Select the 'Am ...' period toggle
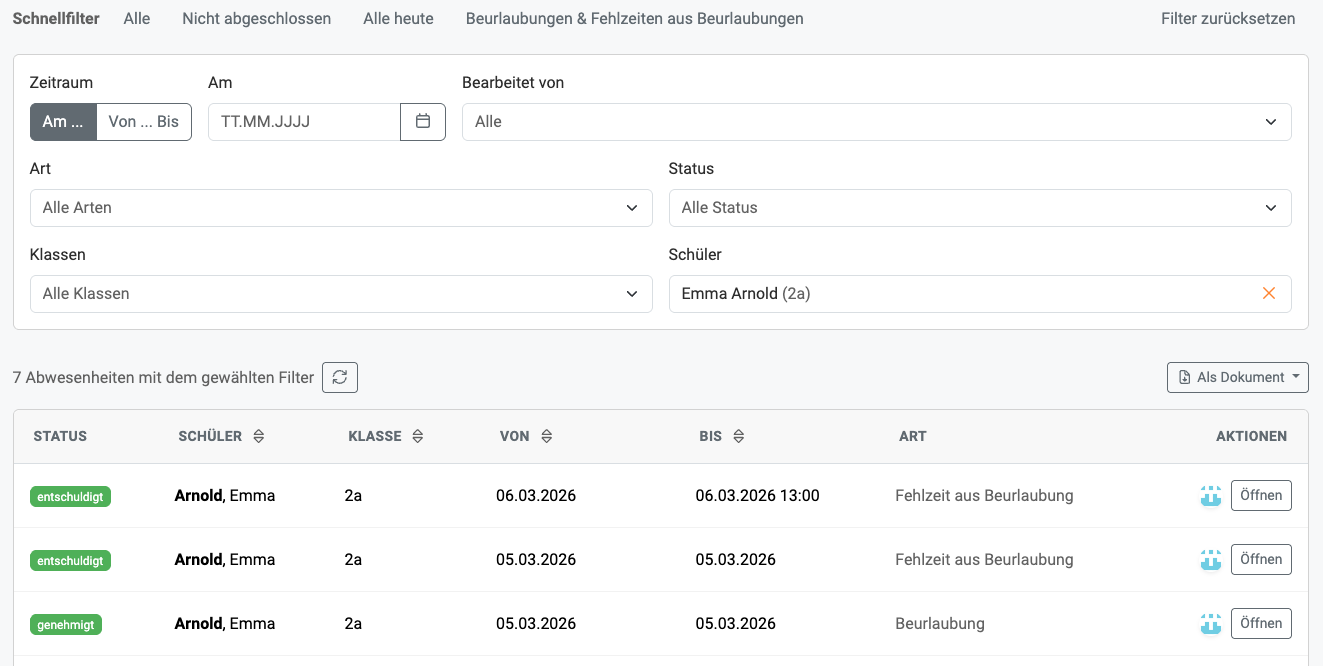 [63, 122]
